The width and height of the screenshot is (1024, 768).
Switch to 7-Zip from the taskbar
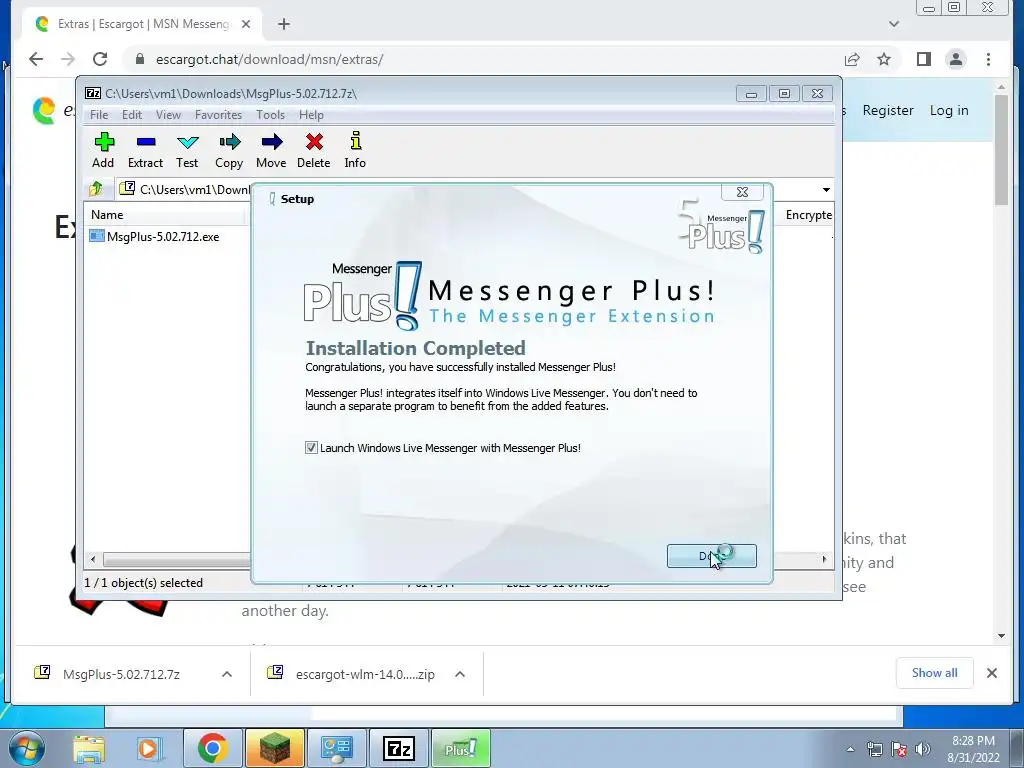click(399, 748)
